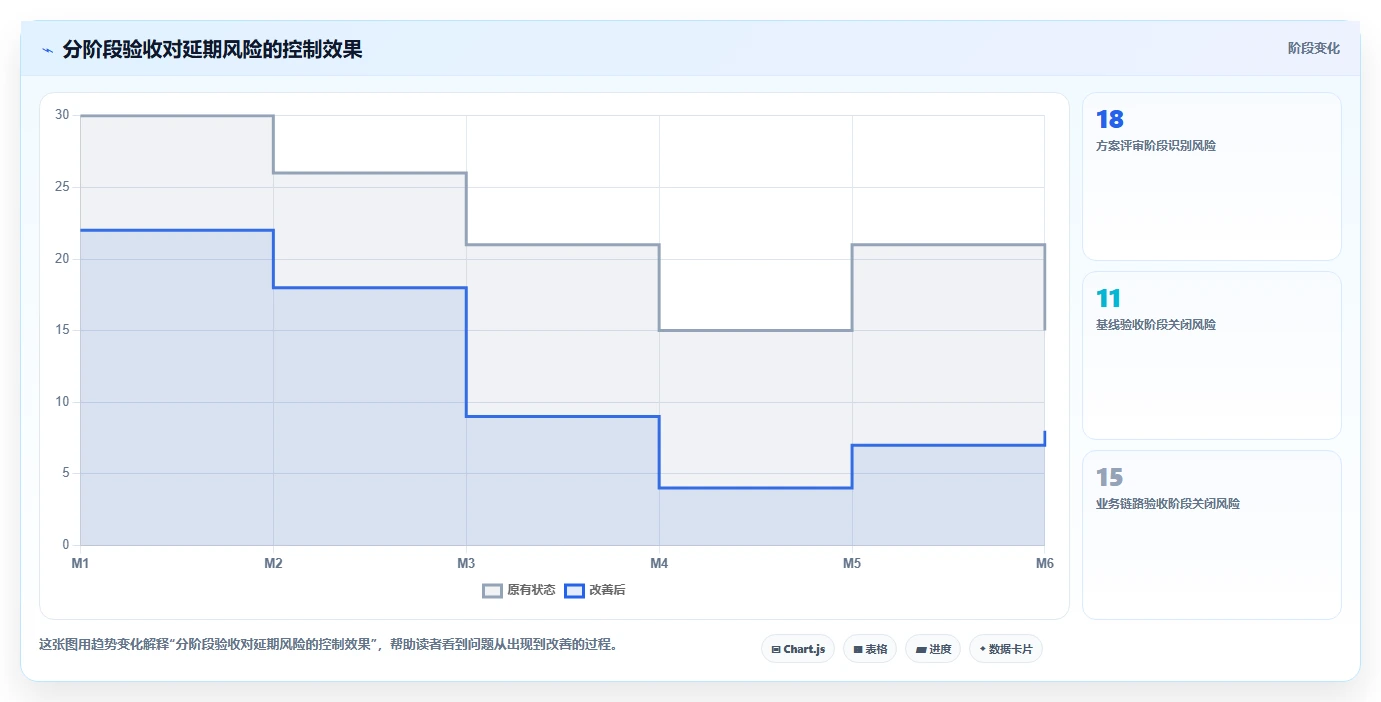Click the M4 axis label
The height and width of the screenshot is (702, 1381).
(659, 563)
